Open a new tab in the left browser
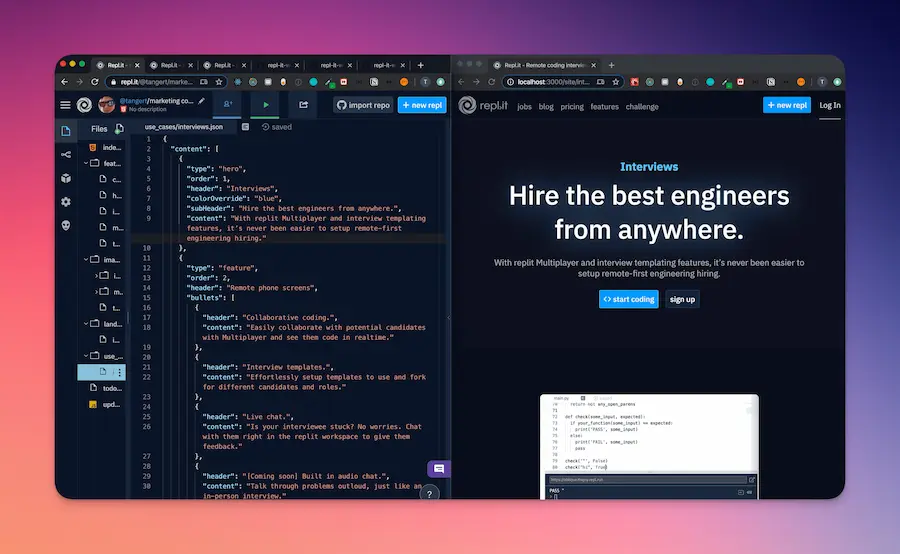 point(421,65)
